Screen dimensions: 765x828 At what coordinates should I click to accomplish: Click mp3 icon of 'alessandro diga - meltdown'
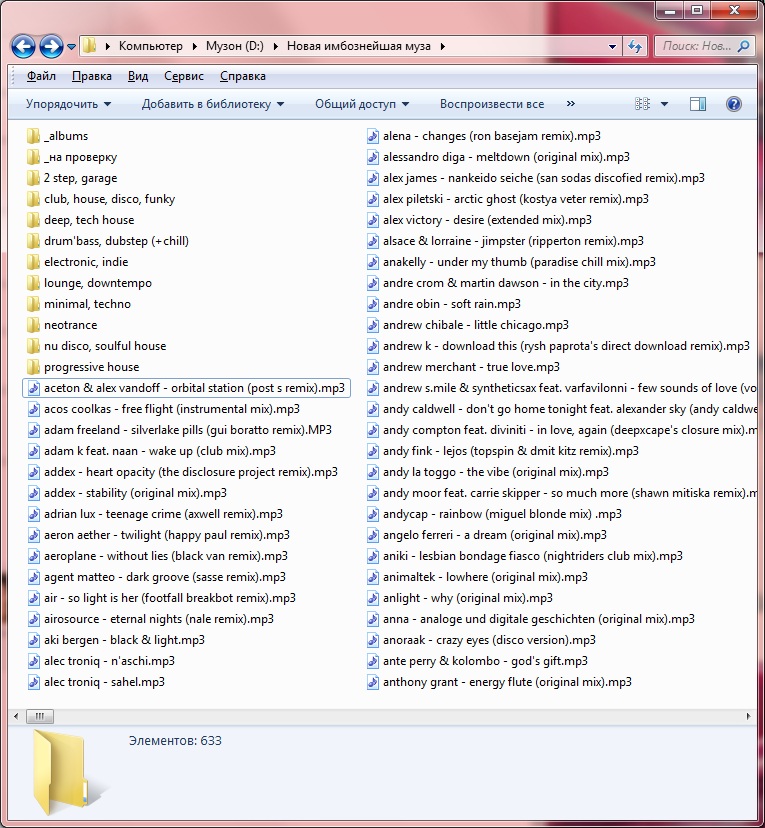[x=373, y=157]
